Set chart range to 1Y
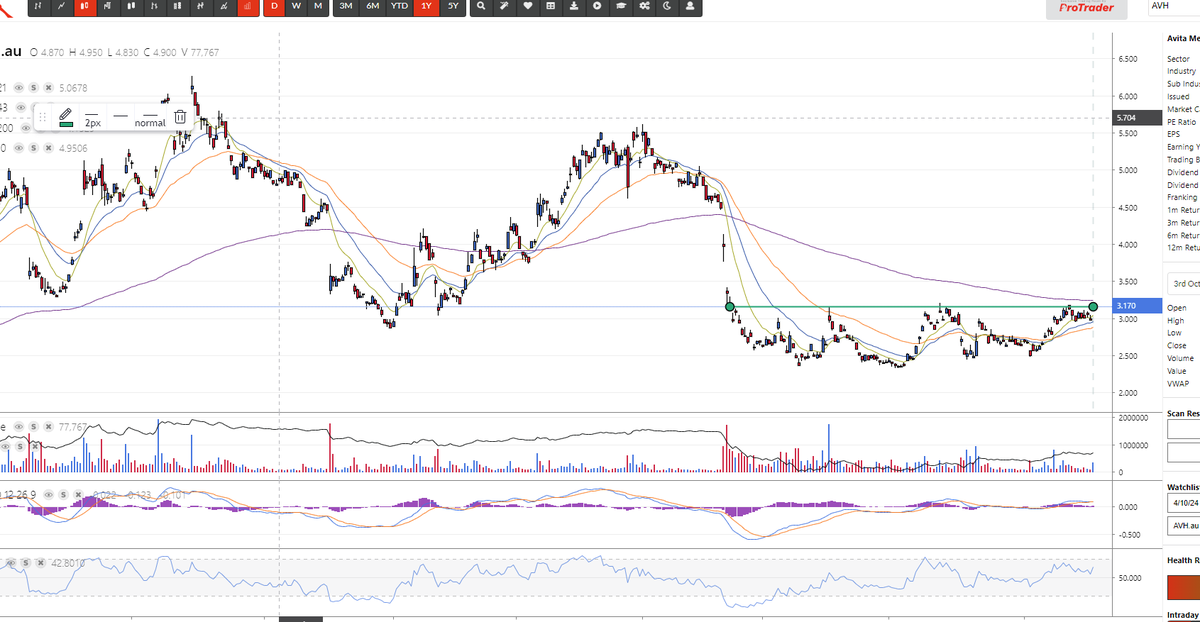 pyautogui.click(x=427, y=6)
